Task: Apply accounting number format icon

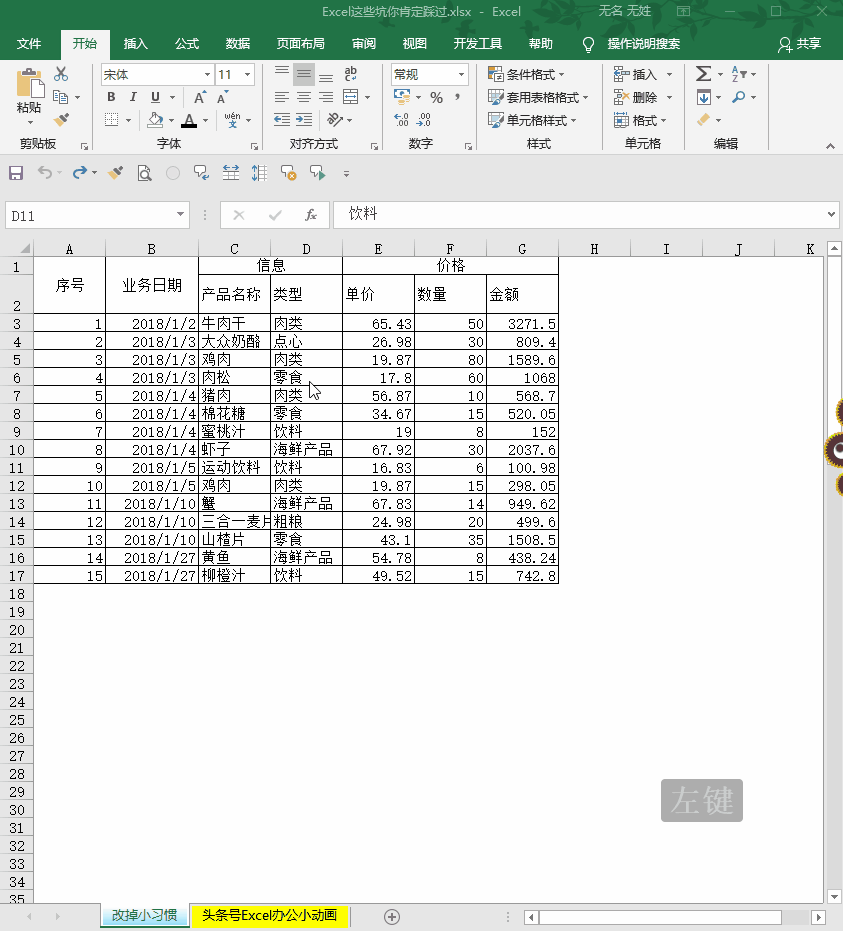Action: [402, 96]
